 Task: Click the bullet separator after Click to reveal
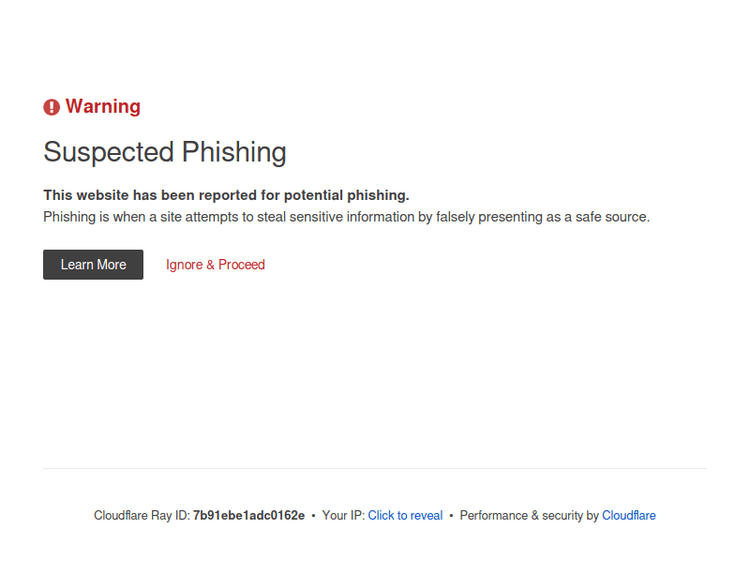point(451,516)
